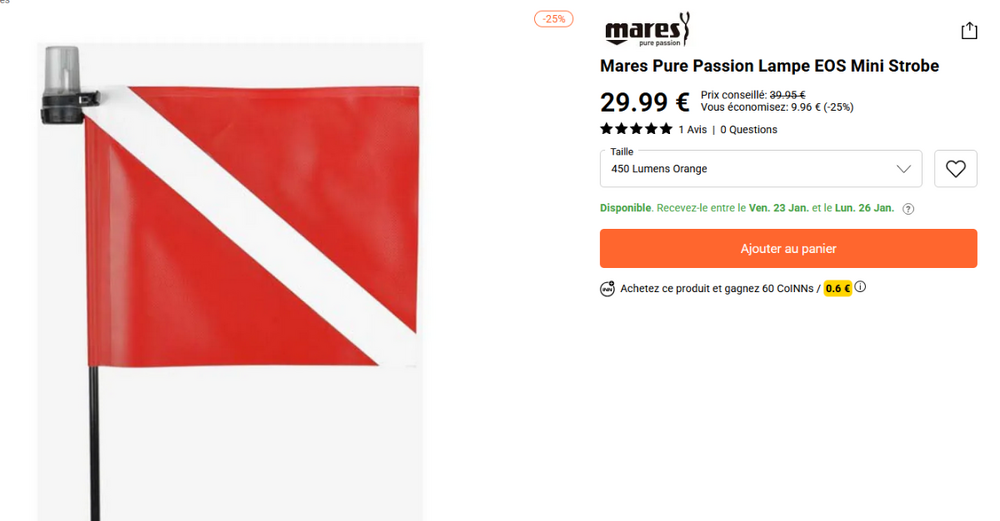The image size is (1000, 521).
Task: Click the product title Mares Pure Passion Lampe
Action: (x=769, y=66)
